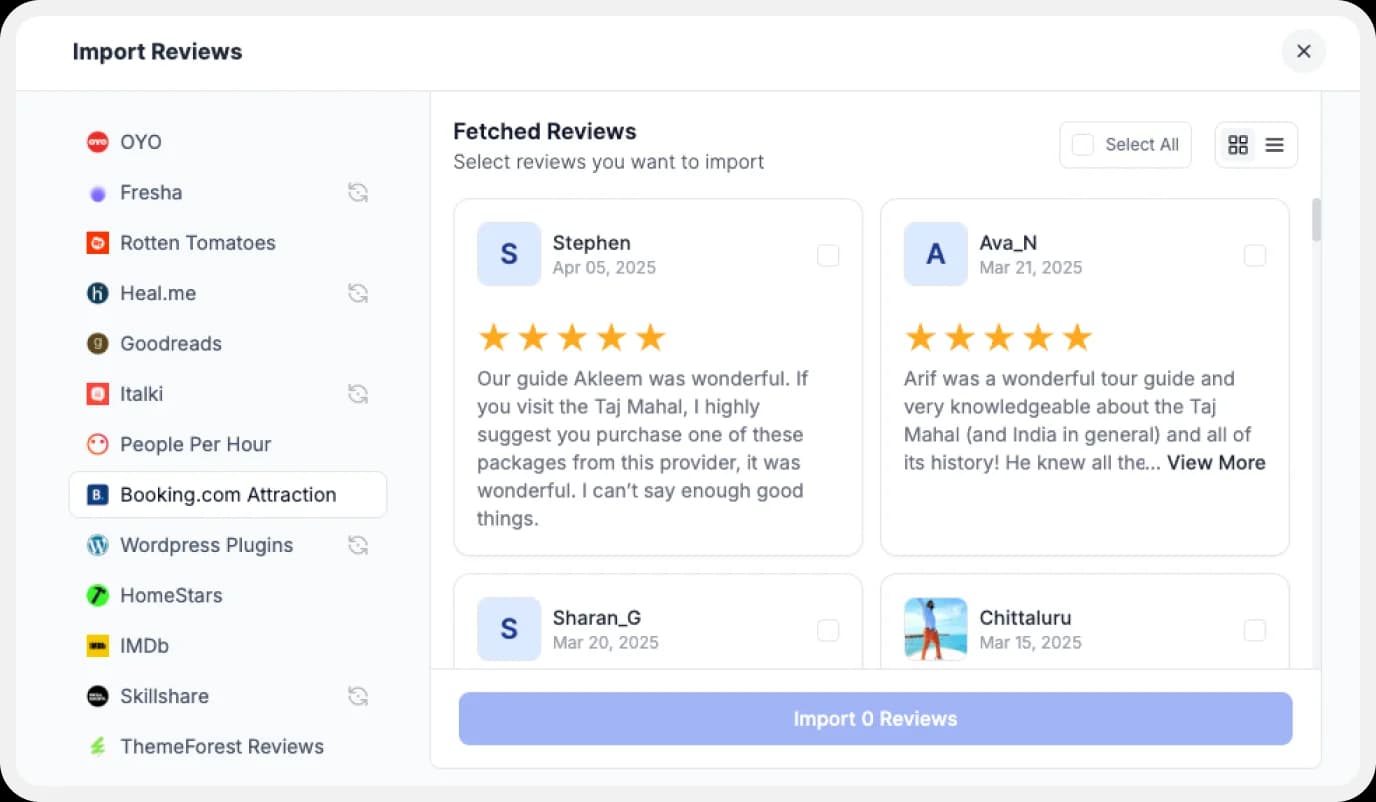Open Chittaluru's profile photo thumbnail
The width and height of the screenshot is (1376, 802).
pos(935,629)
